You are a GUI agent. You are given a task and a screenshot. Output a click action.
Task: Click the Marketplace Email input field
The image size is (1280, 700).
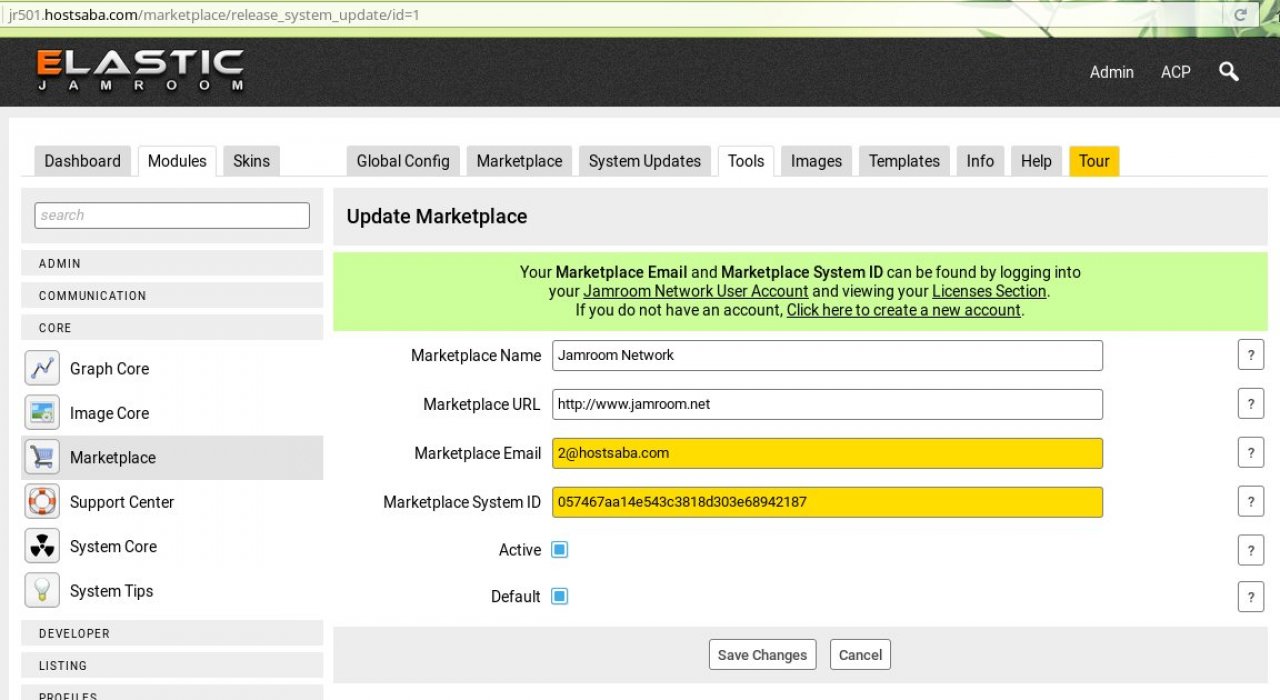826,453
